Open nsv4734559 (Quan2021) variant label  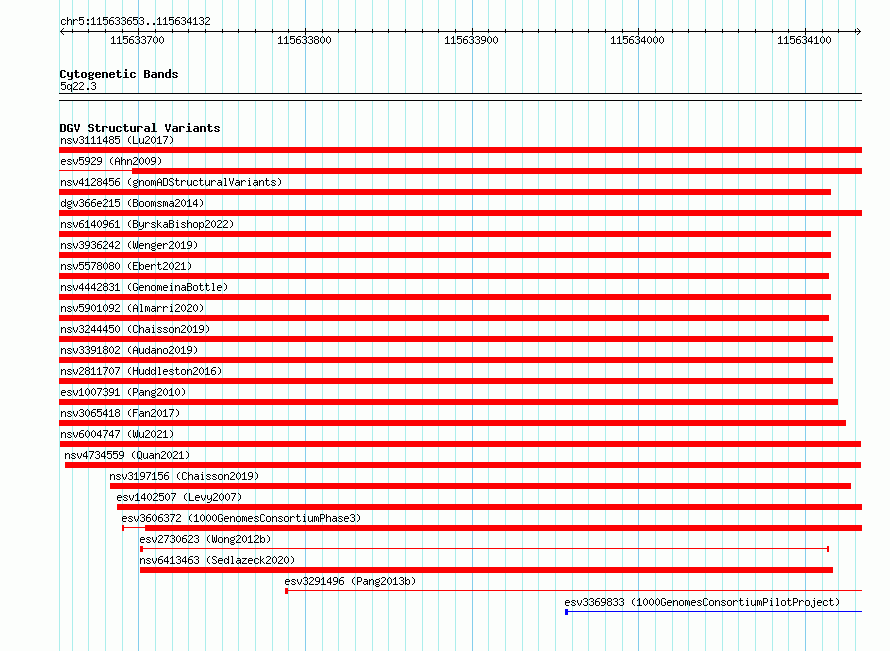tap(127, 455)
